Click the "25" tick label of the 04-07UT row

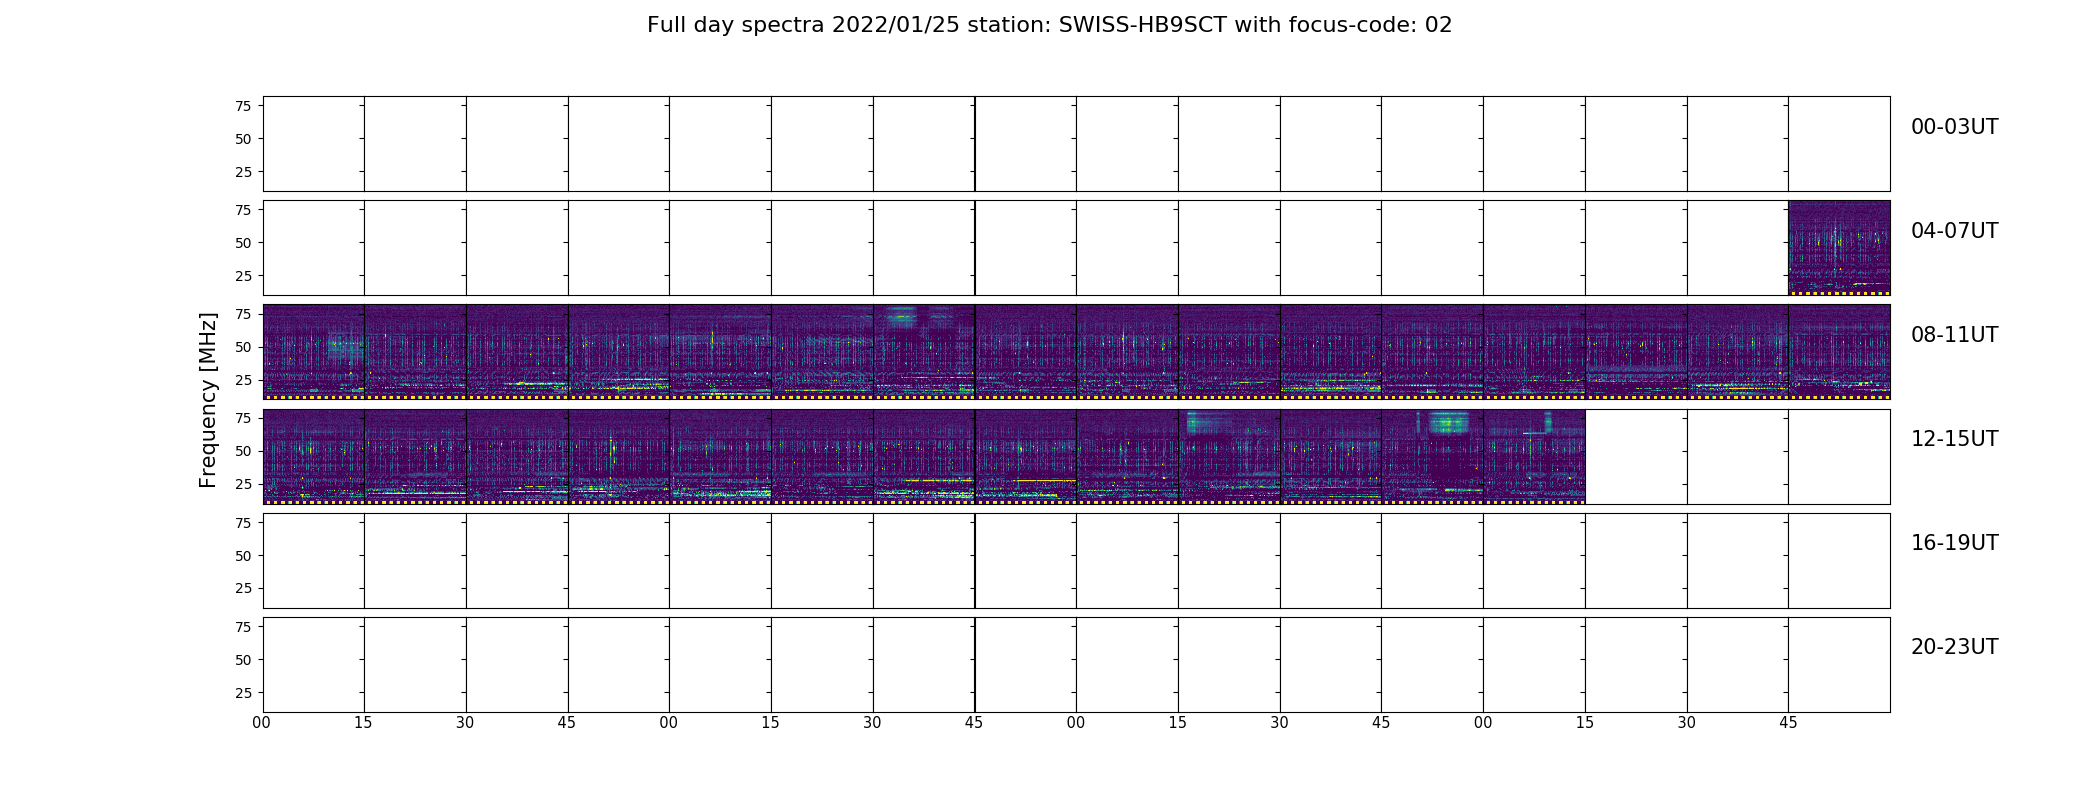pyautogui.click(x=243, y=276)
